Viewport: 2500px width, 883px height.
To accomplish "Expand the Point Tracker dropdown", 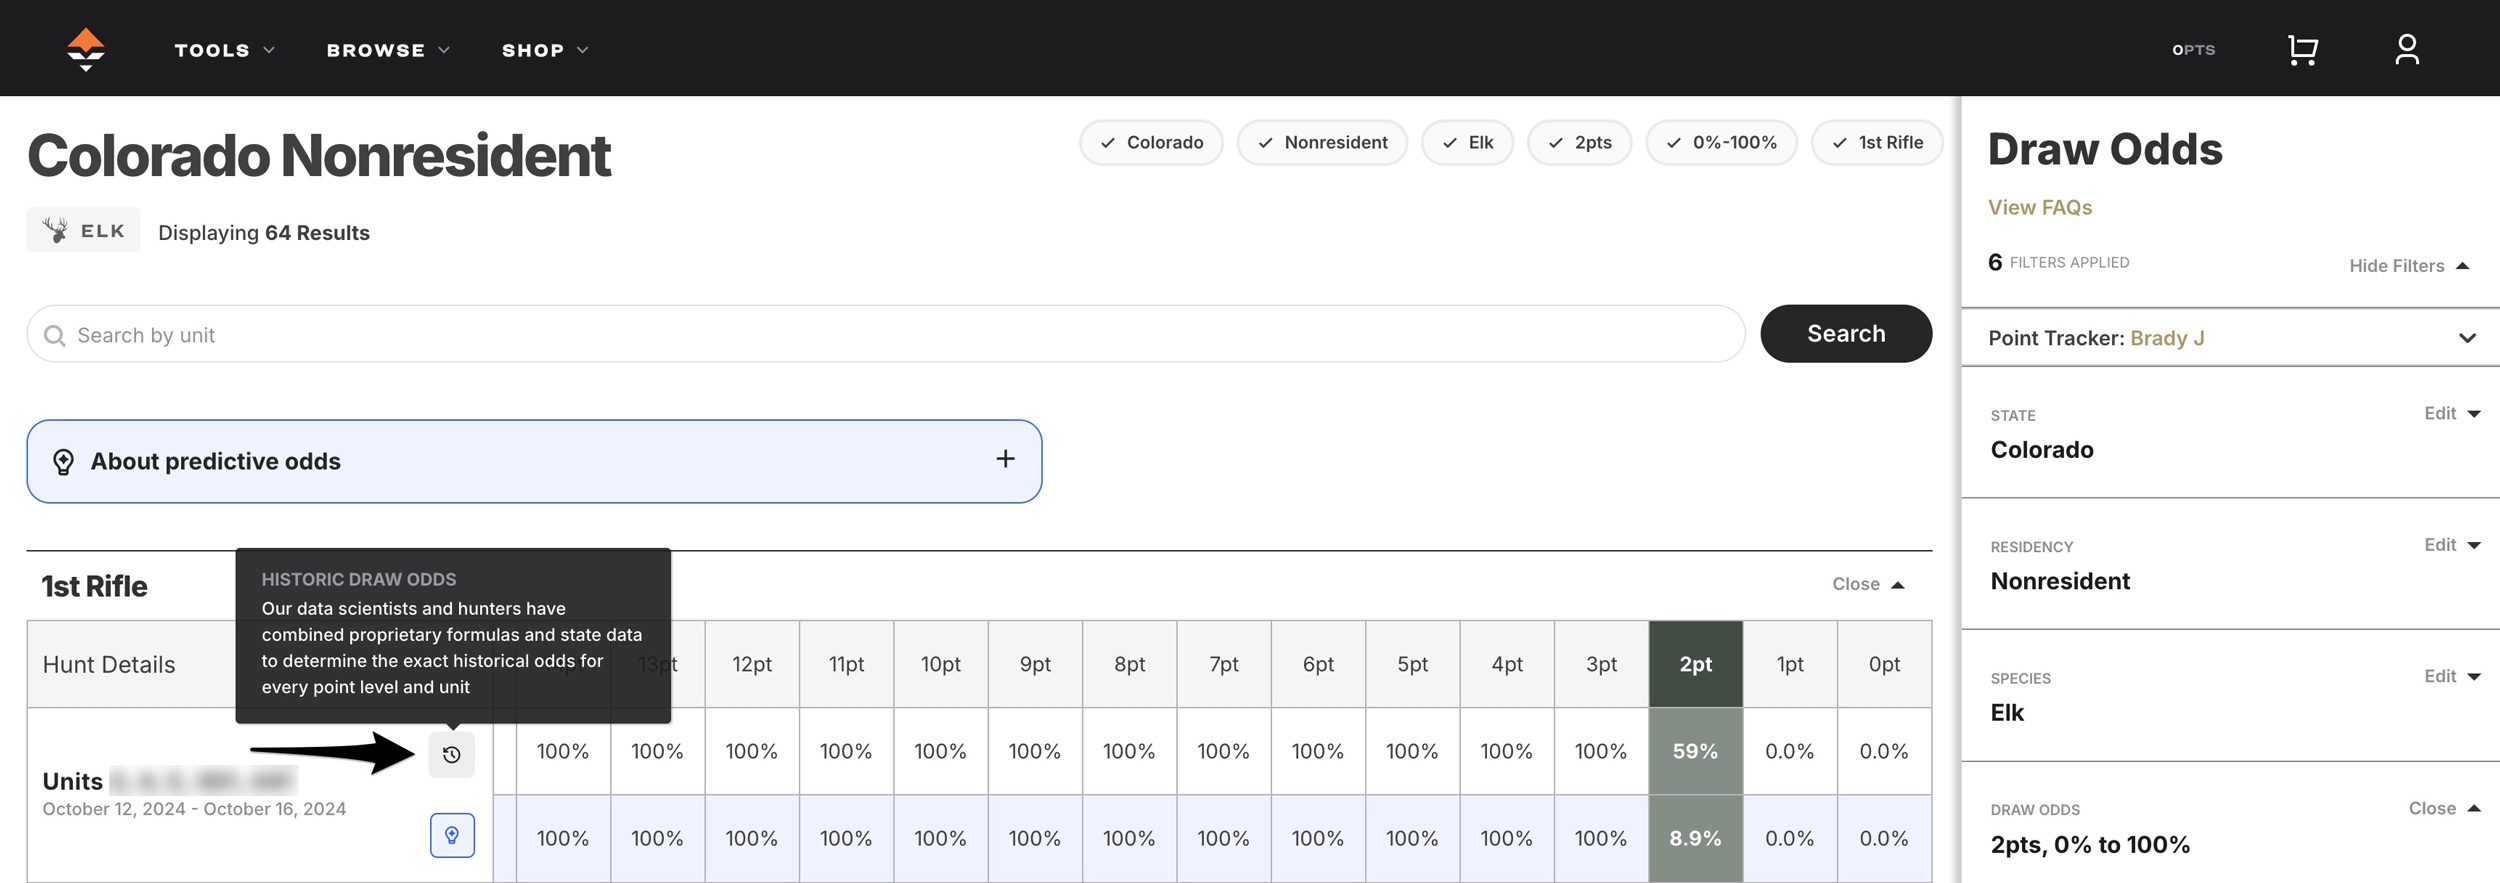I will (x=2466, y=338).
